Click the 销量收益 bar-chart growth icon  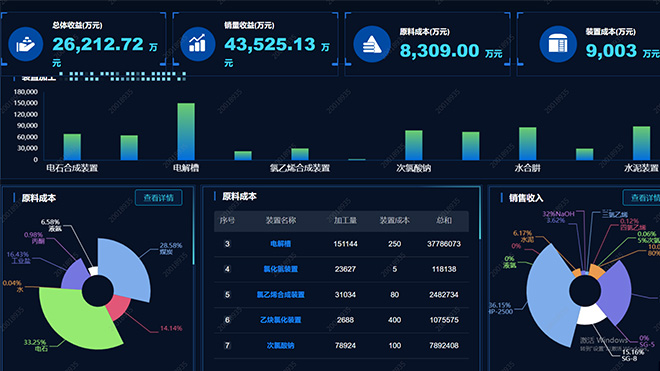click(x=197, y=44)
